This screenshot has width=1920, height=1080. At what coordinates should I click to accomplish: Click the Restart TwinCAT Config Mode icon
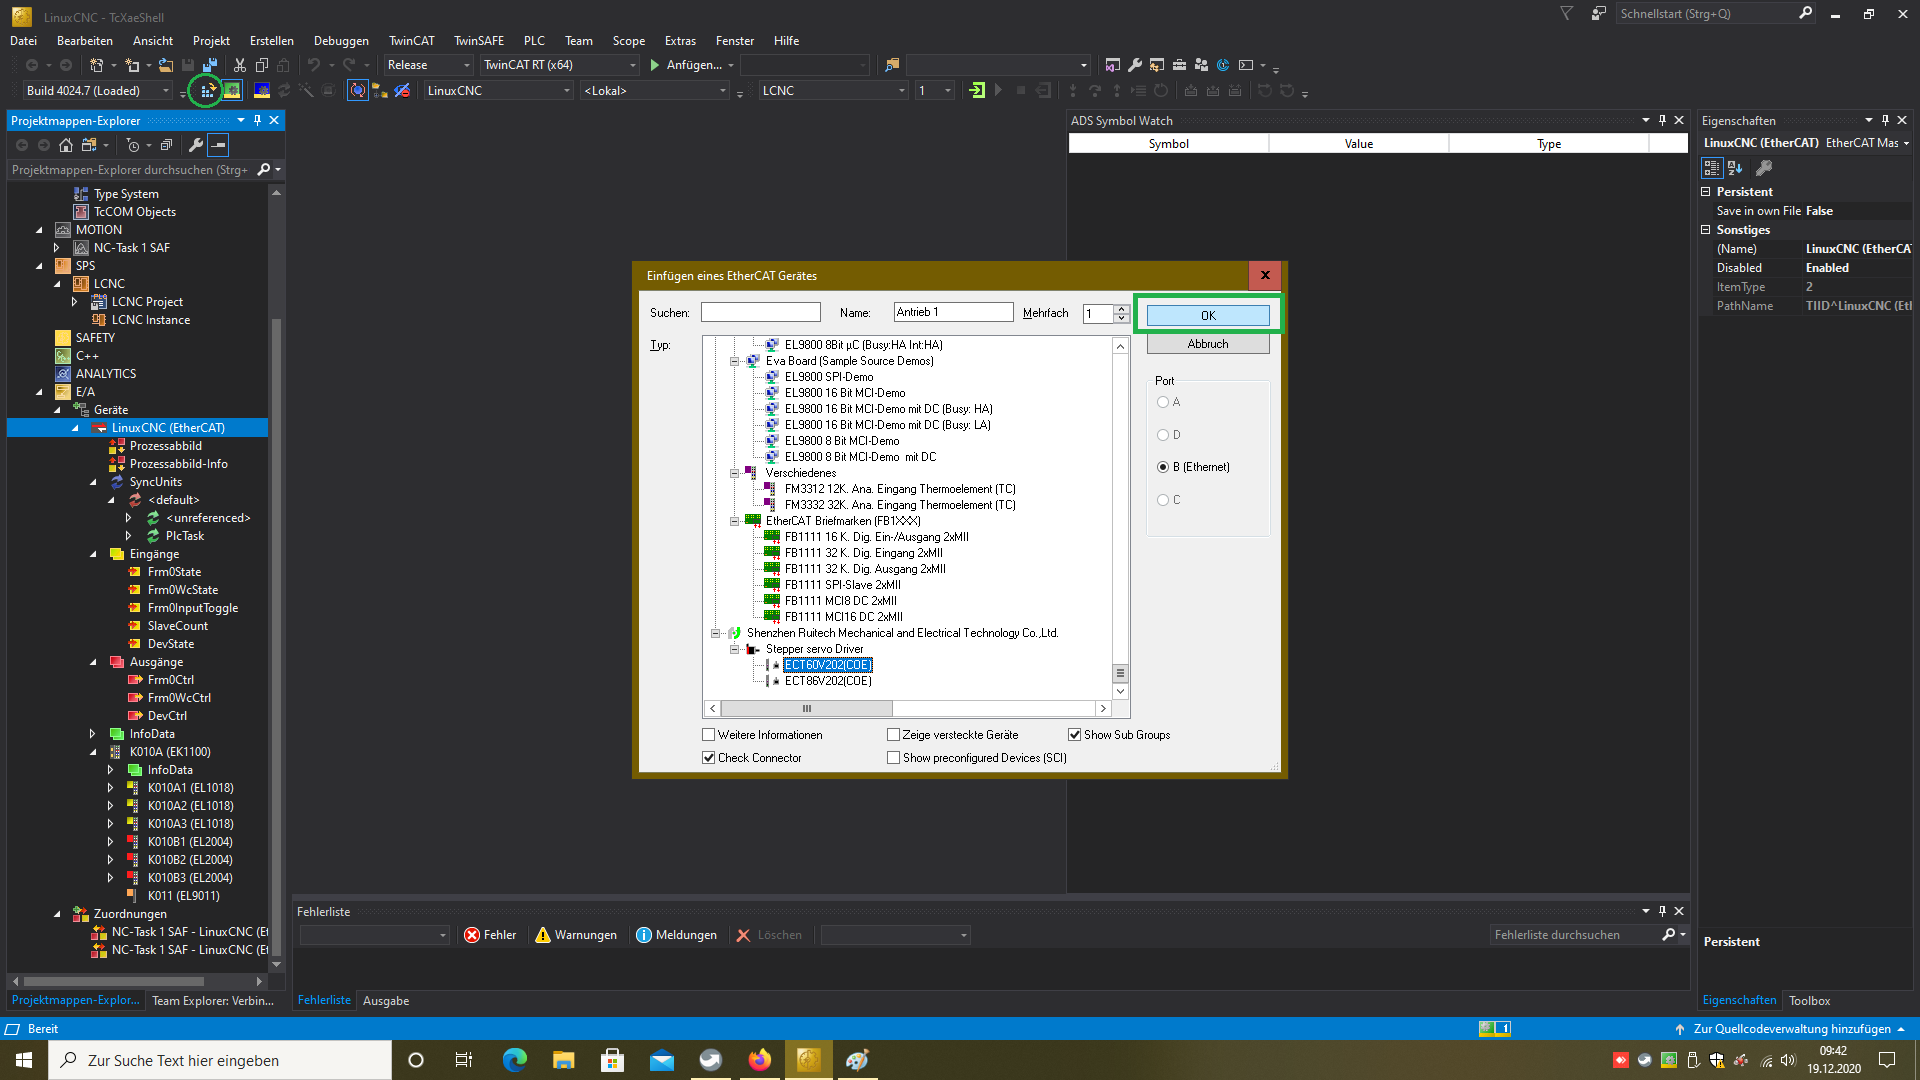262,91
